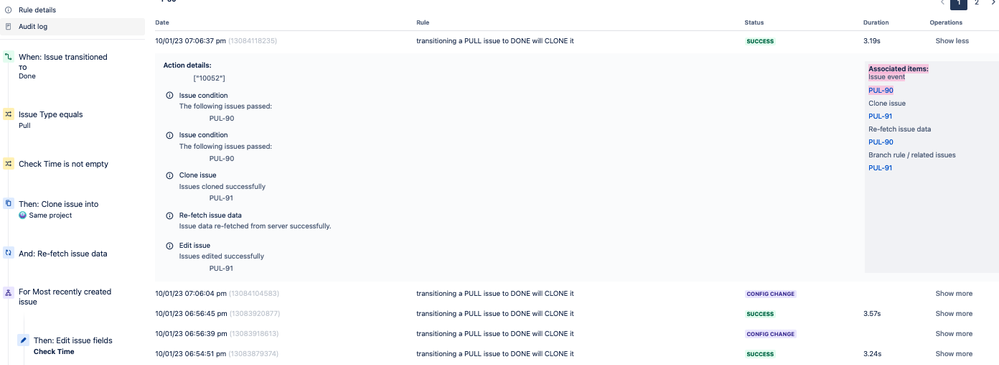Click the Check Time condition icon

pyautogui.click(x=8, y=164)
